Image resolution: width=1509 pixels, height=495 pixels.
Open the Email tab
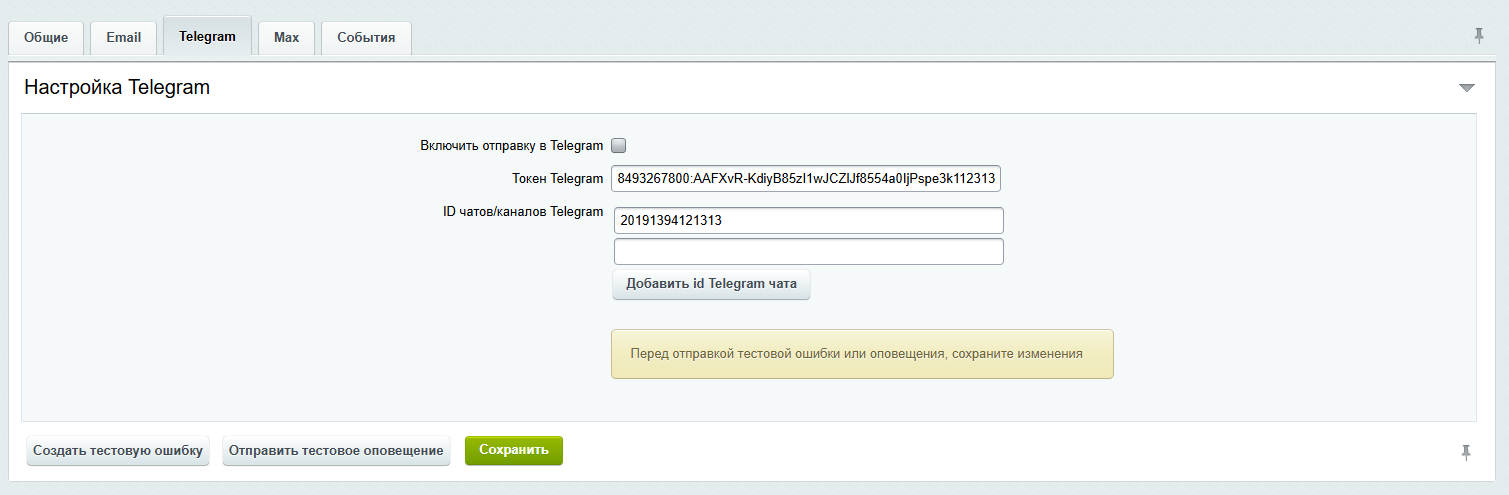click(124, 38)
